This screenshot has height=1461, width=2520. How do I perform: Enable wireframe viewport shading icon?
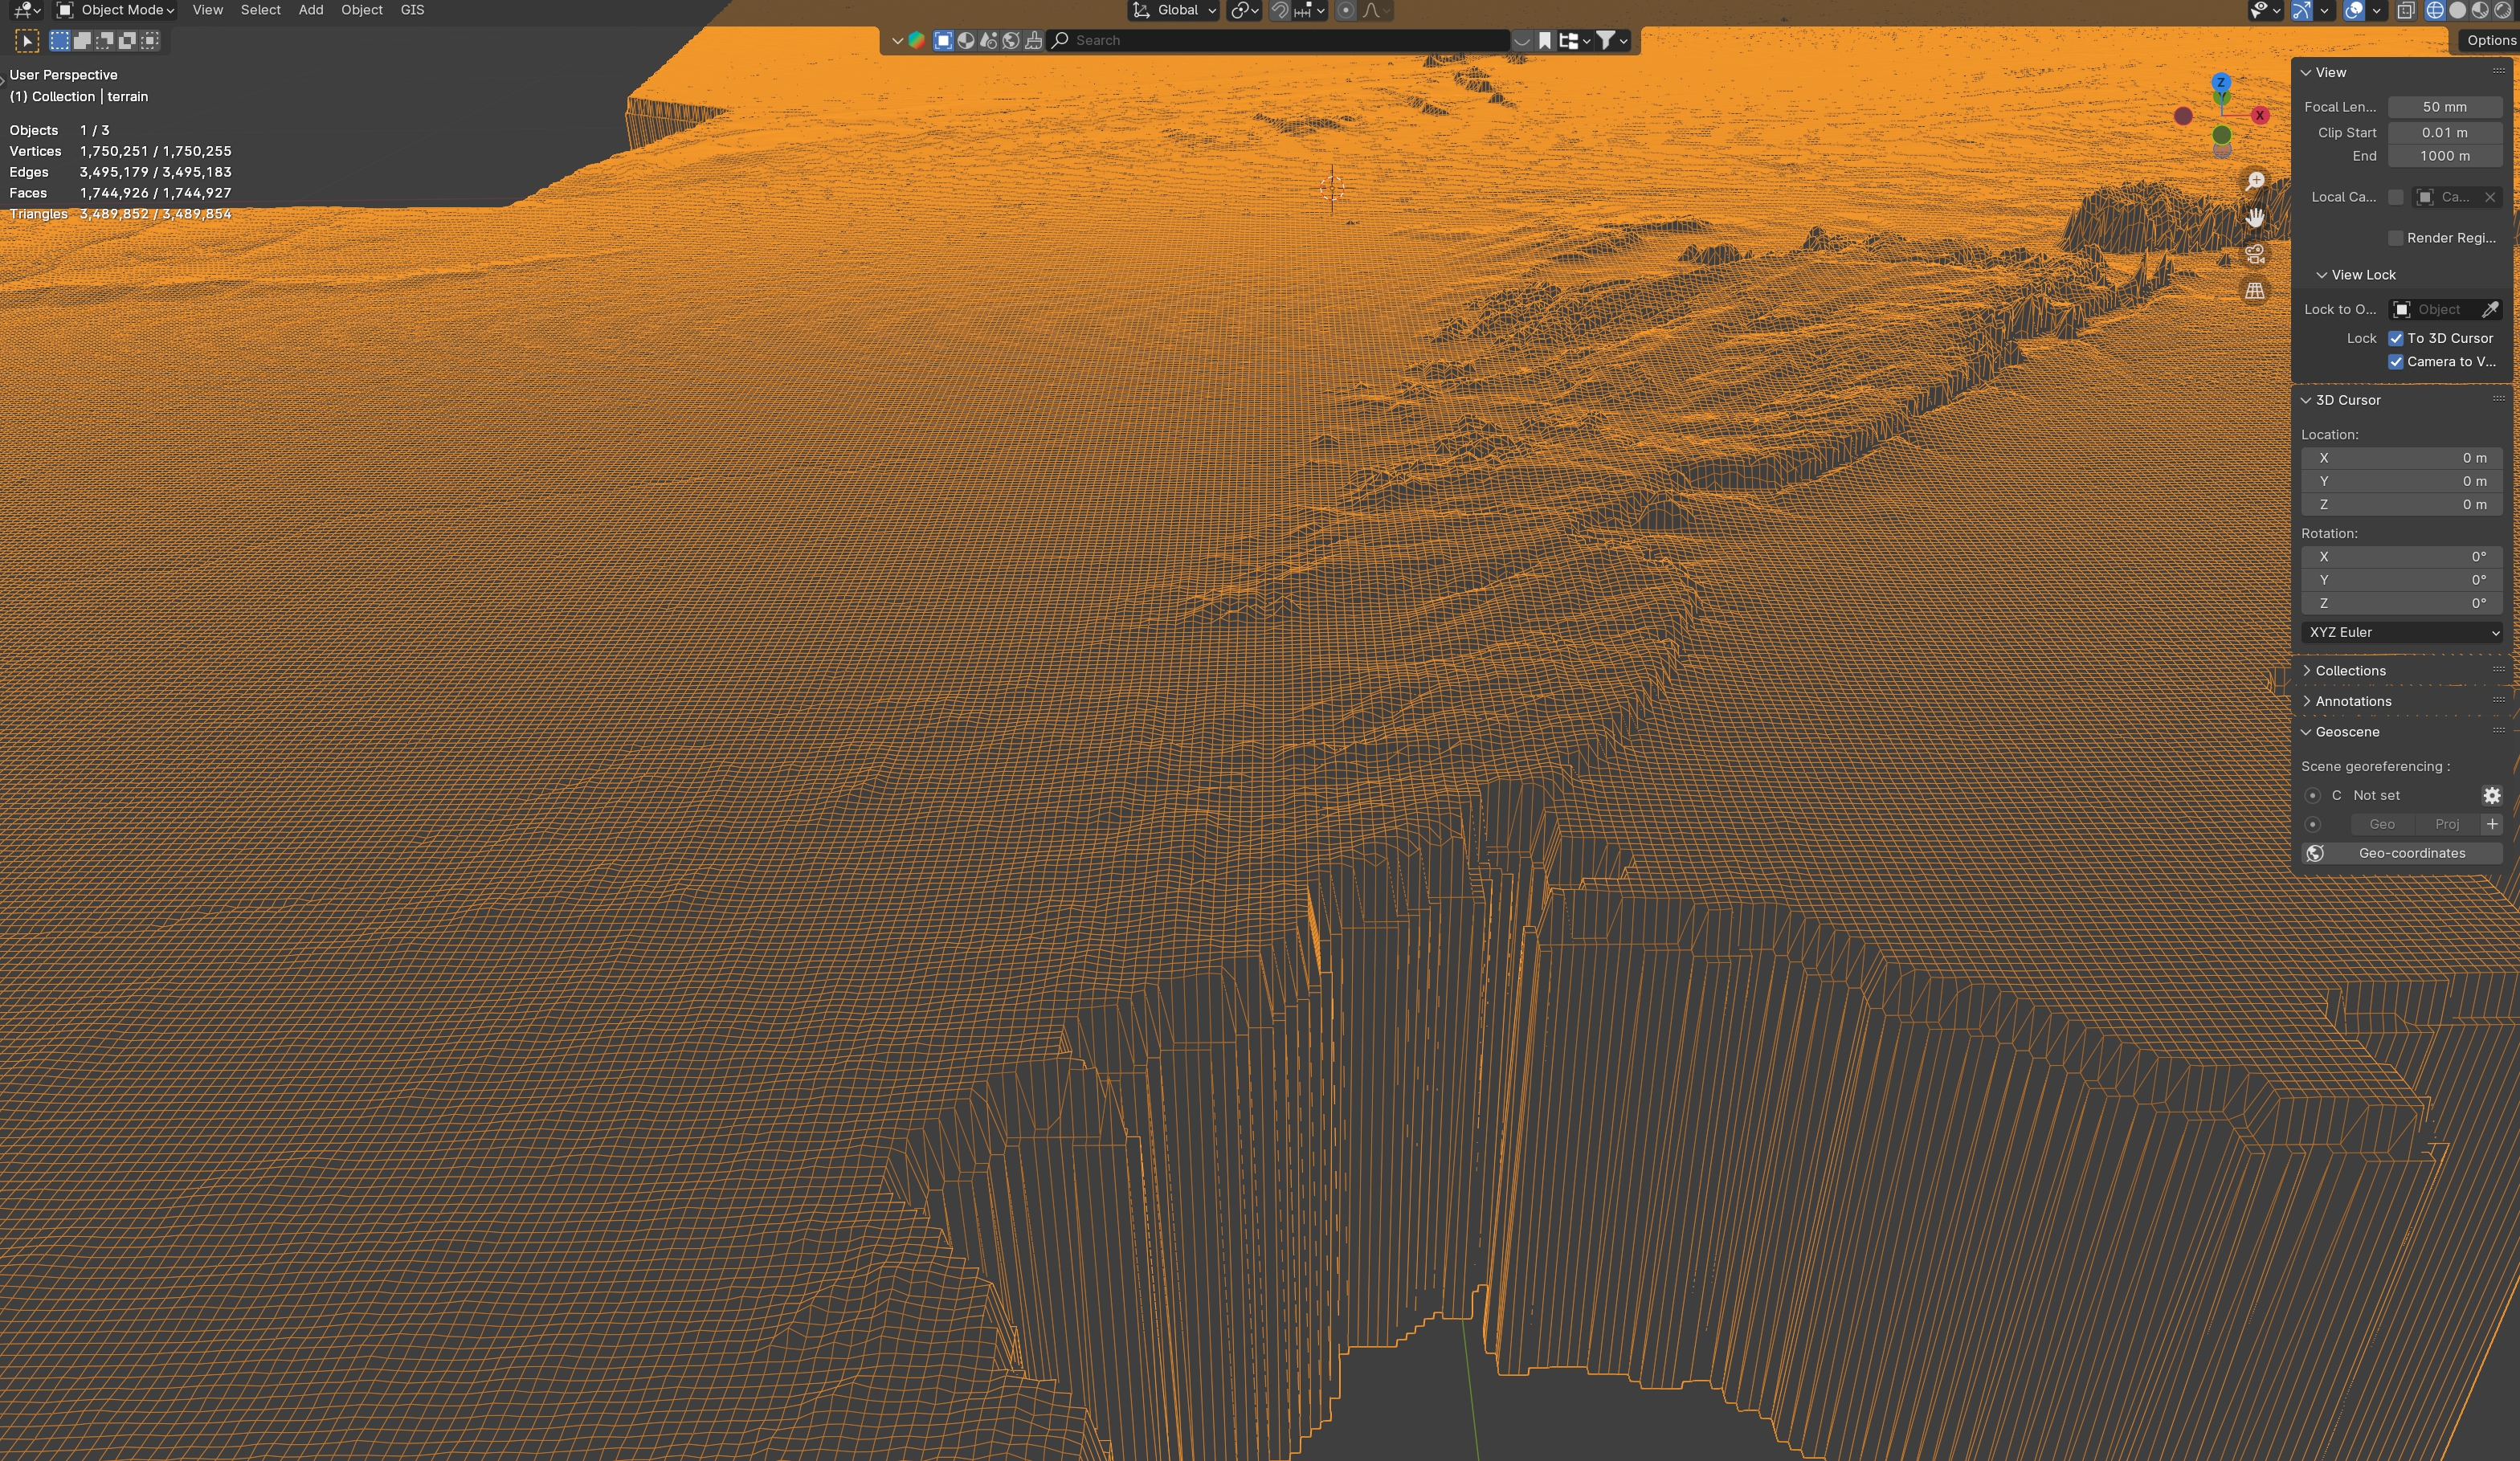[2435, 10]
